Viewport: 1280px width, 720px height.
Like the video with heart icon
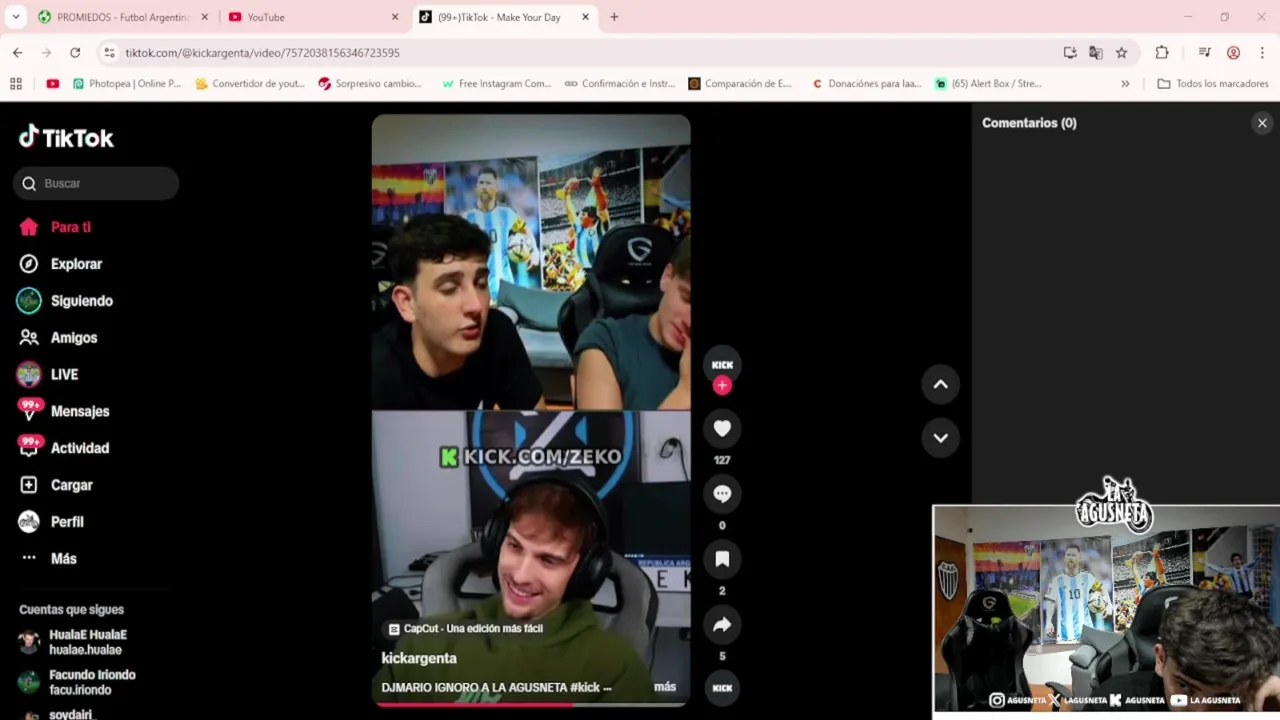coord(722,429)
